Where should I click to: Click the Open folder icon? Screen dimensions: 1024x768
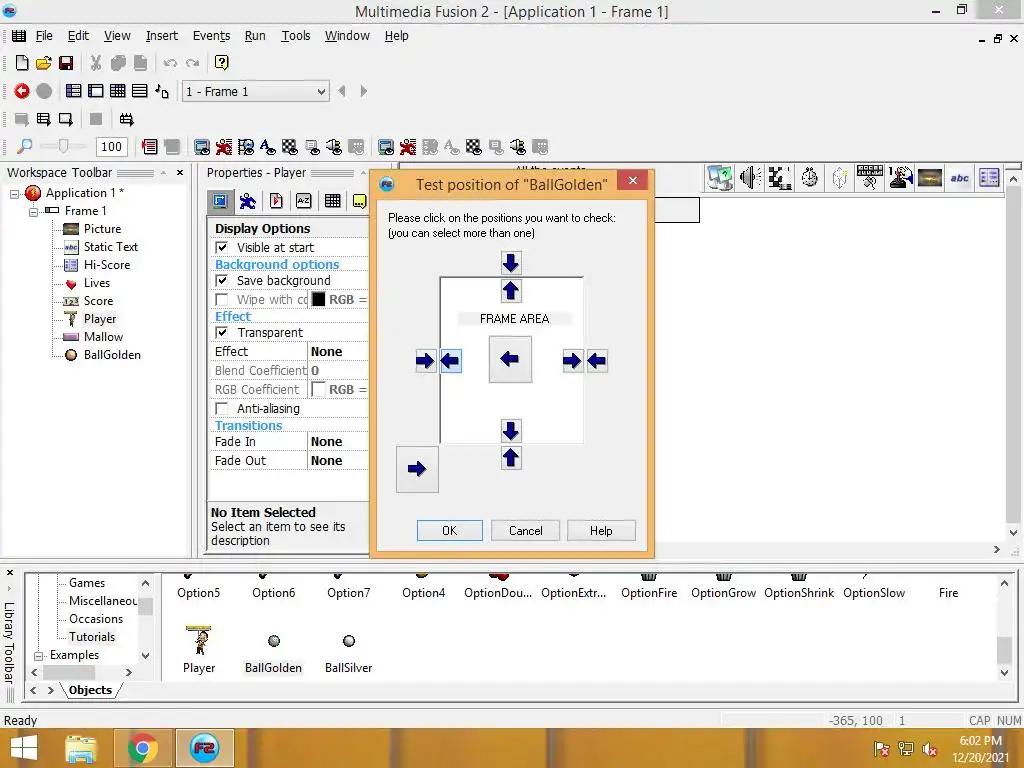point(44,63)
